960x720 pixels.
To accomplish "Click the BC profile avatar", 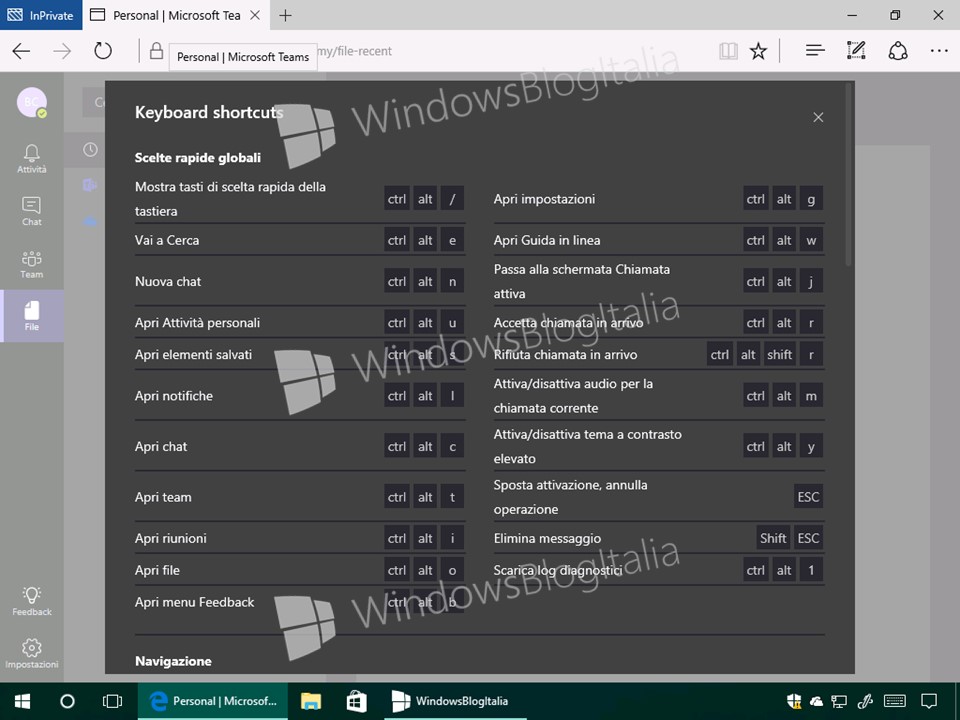I will coord(31,102).
